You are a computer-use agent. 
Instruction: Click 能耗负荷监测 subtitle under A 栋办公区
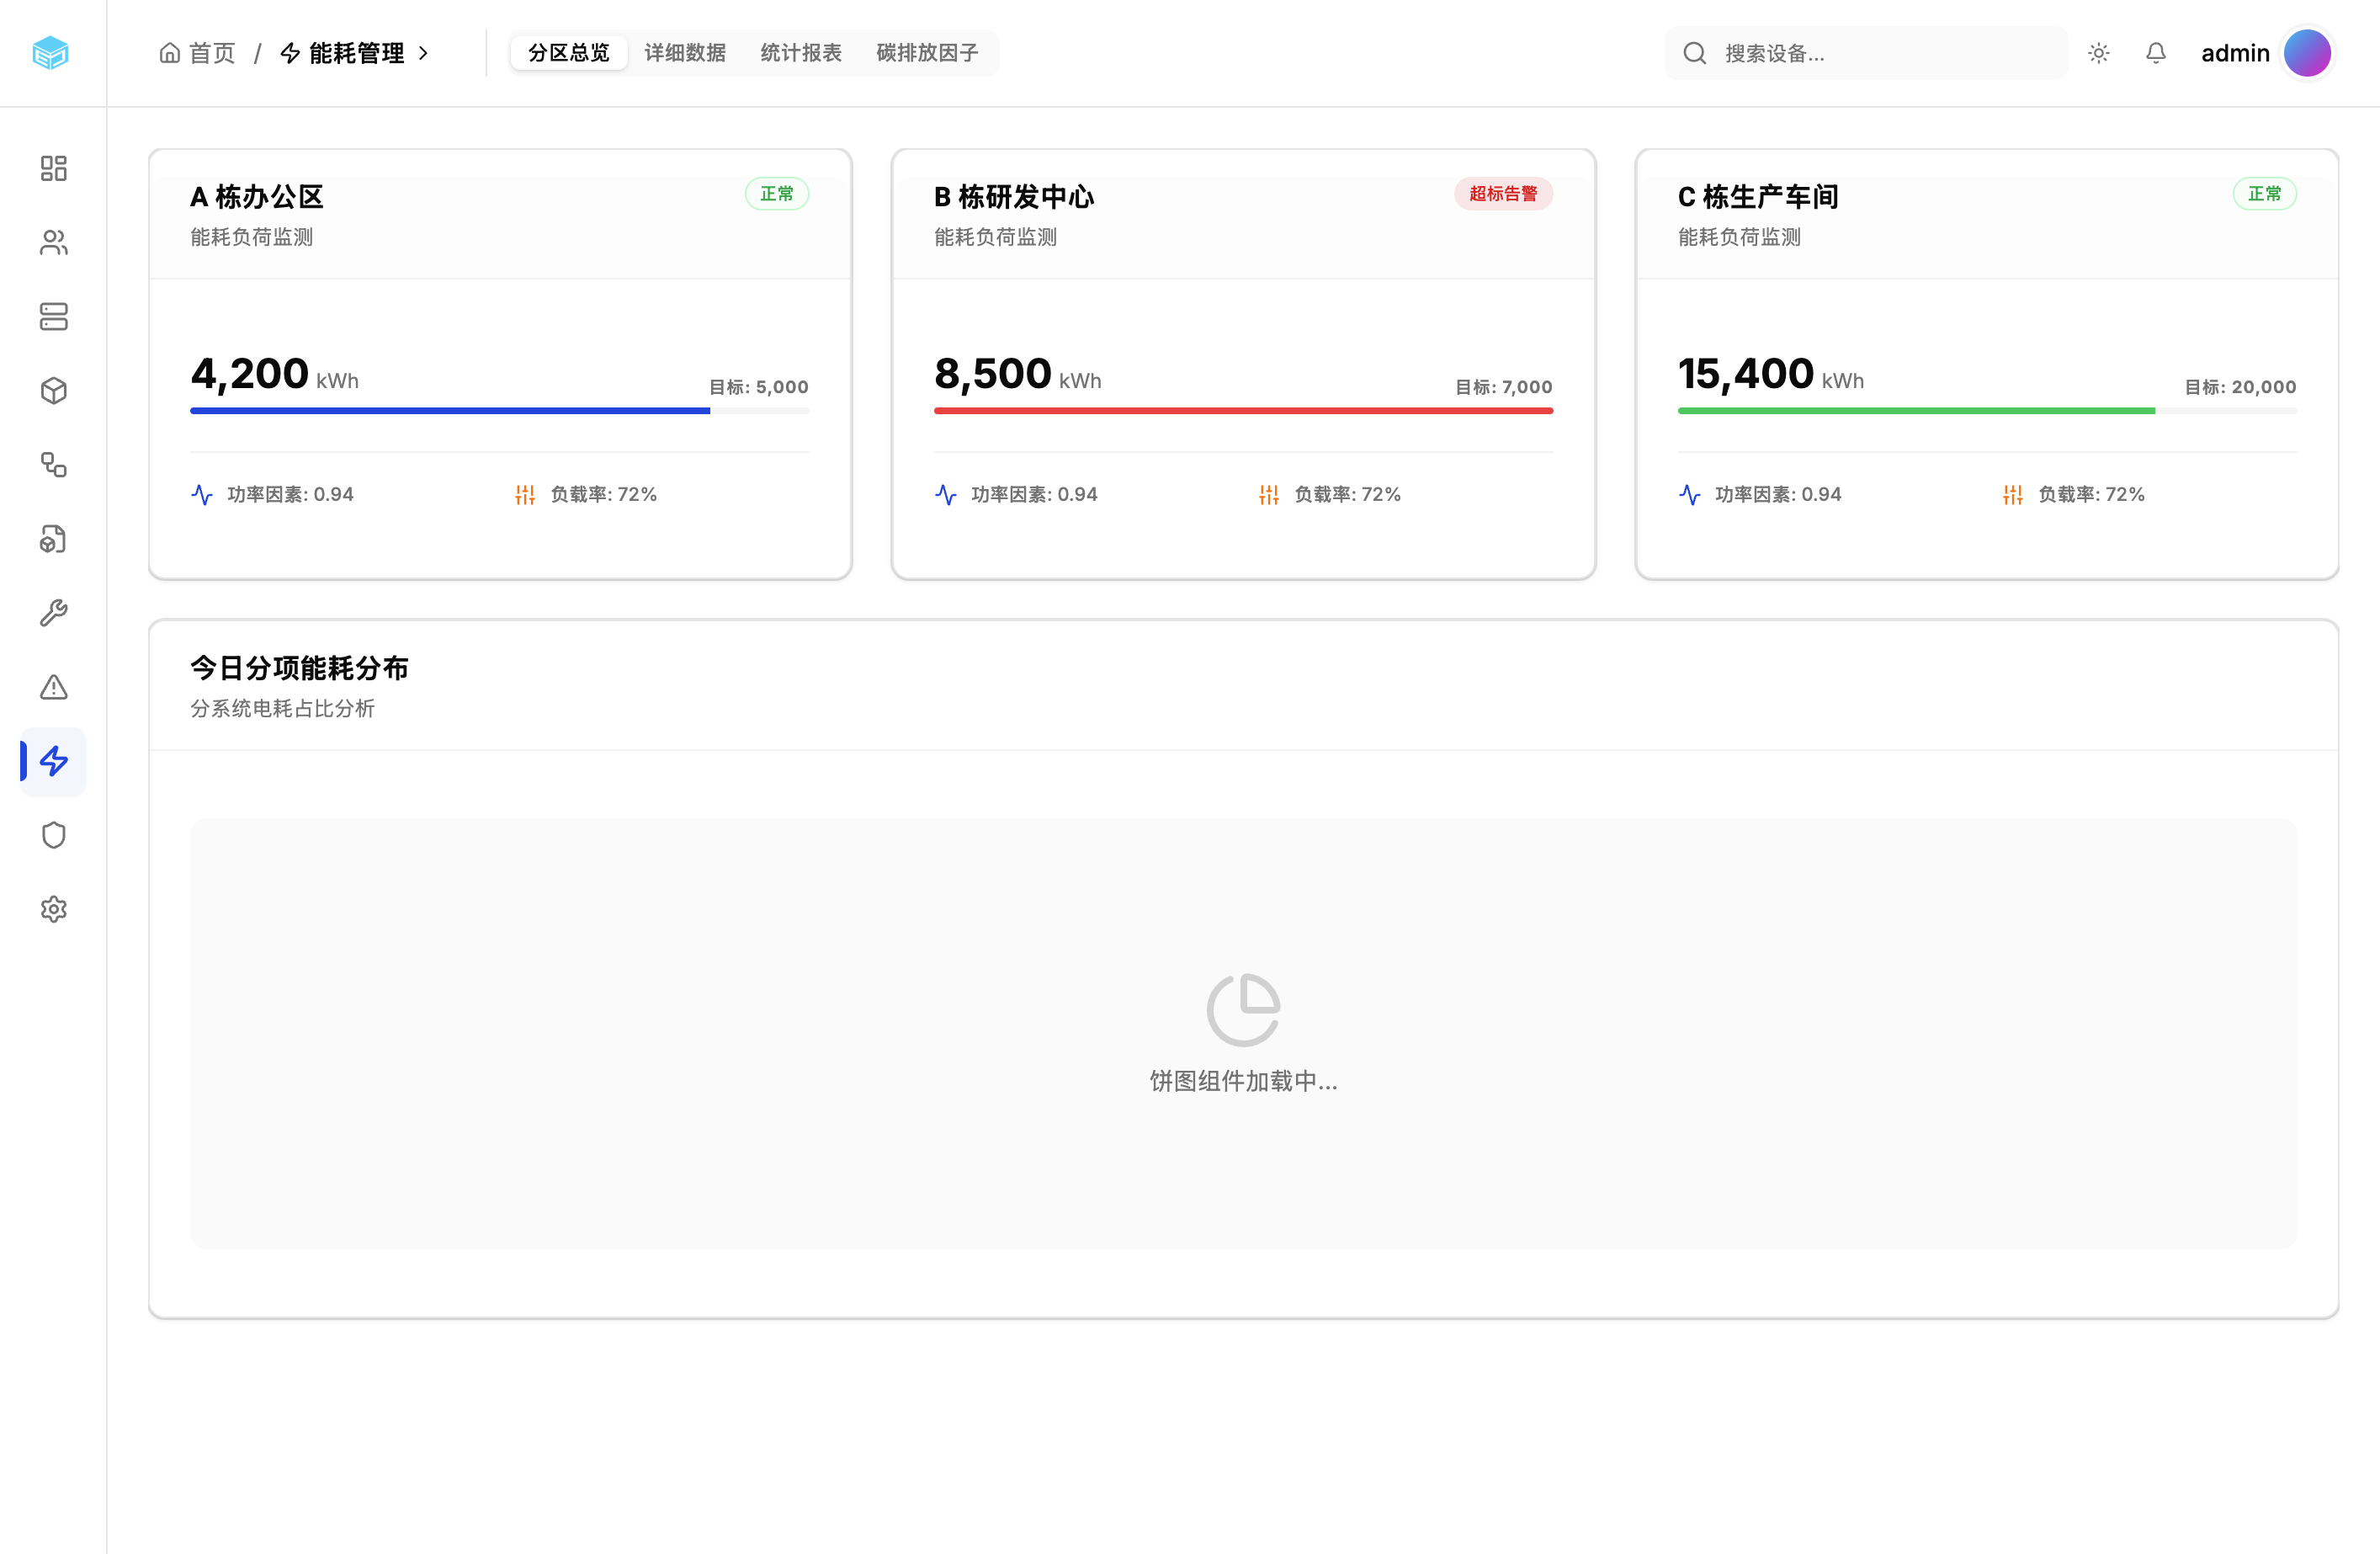coord(251,238)
